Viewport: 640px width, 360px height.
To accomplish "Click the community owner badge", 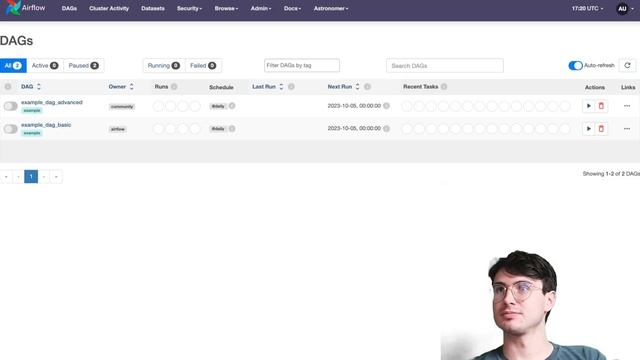I will point(122,107).
